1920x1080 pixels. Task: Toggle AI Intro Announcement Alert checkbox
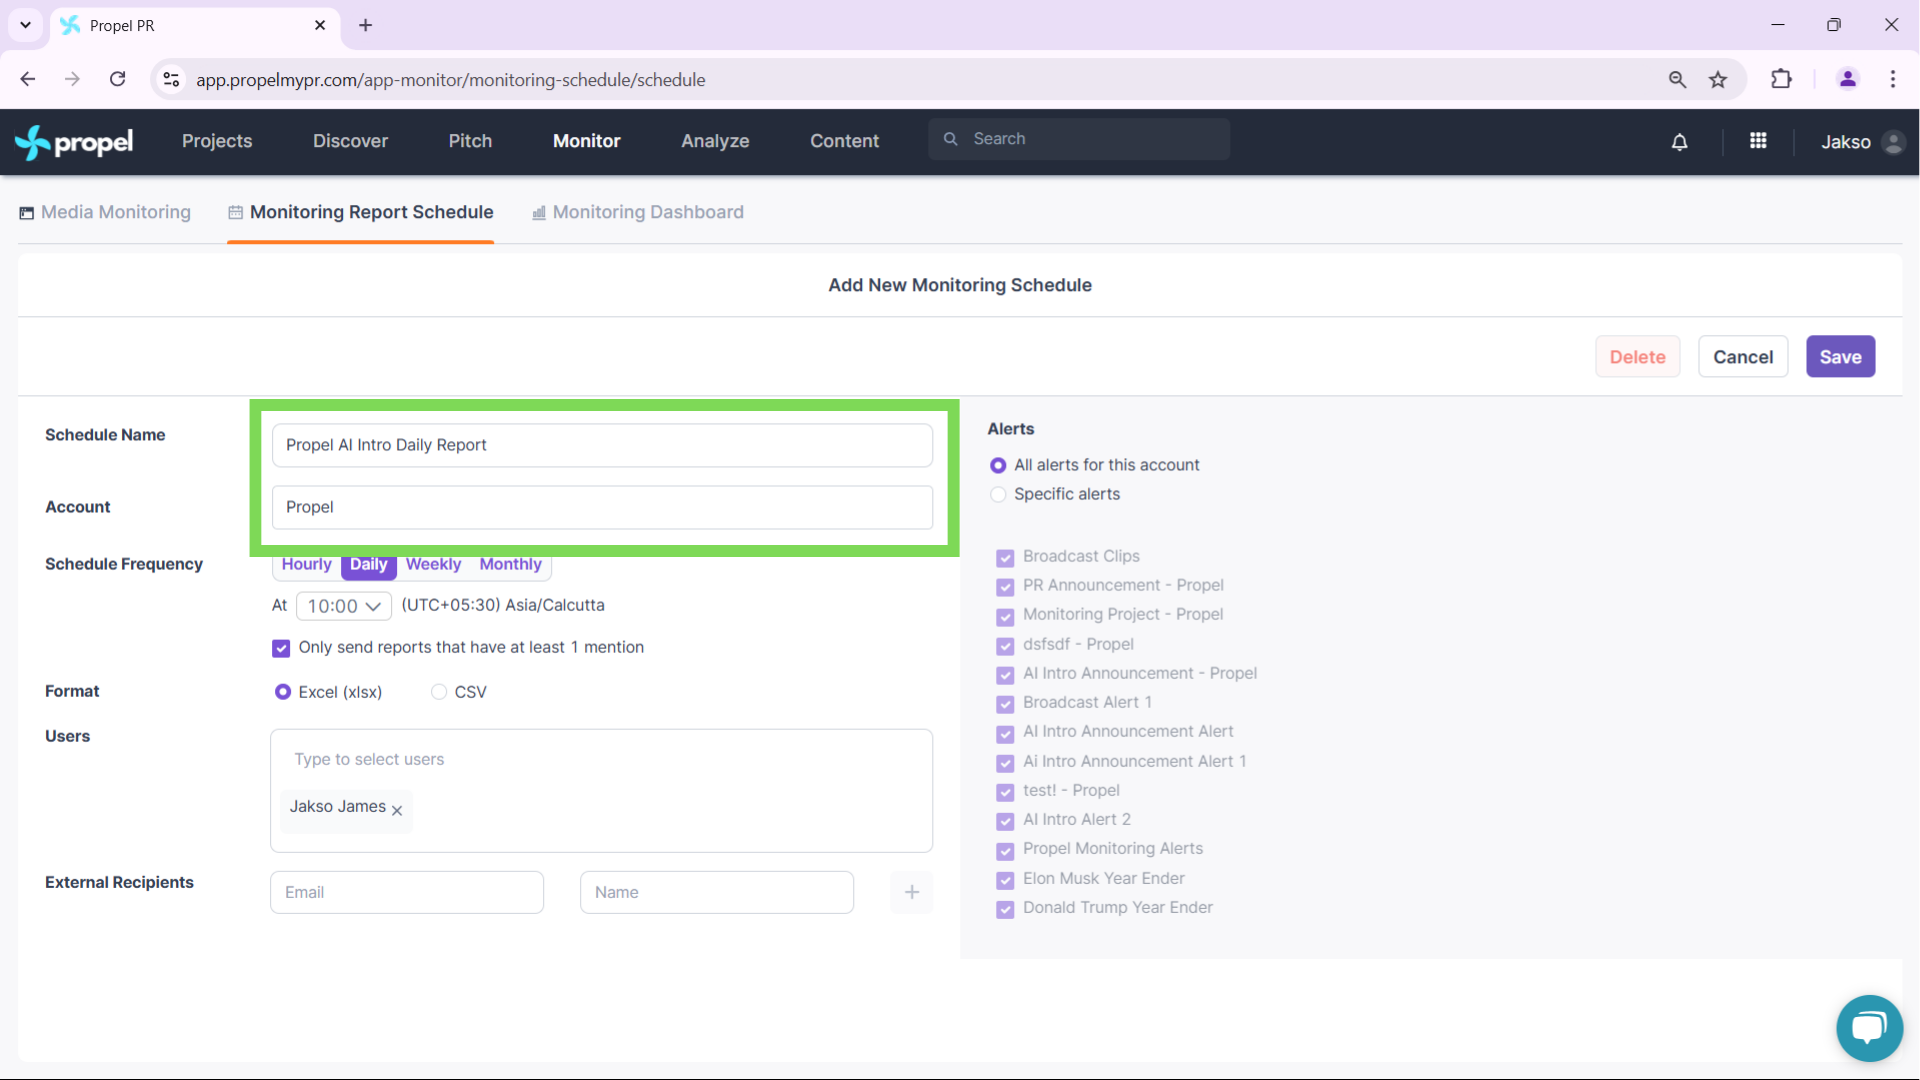1005,733
